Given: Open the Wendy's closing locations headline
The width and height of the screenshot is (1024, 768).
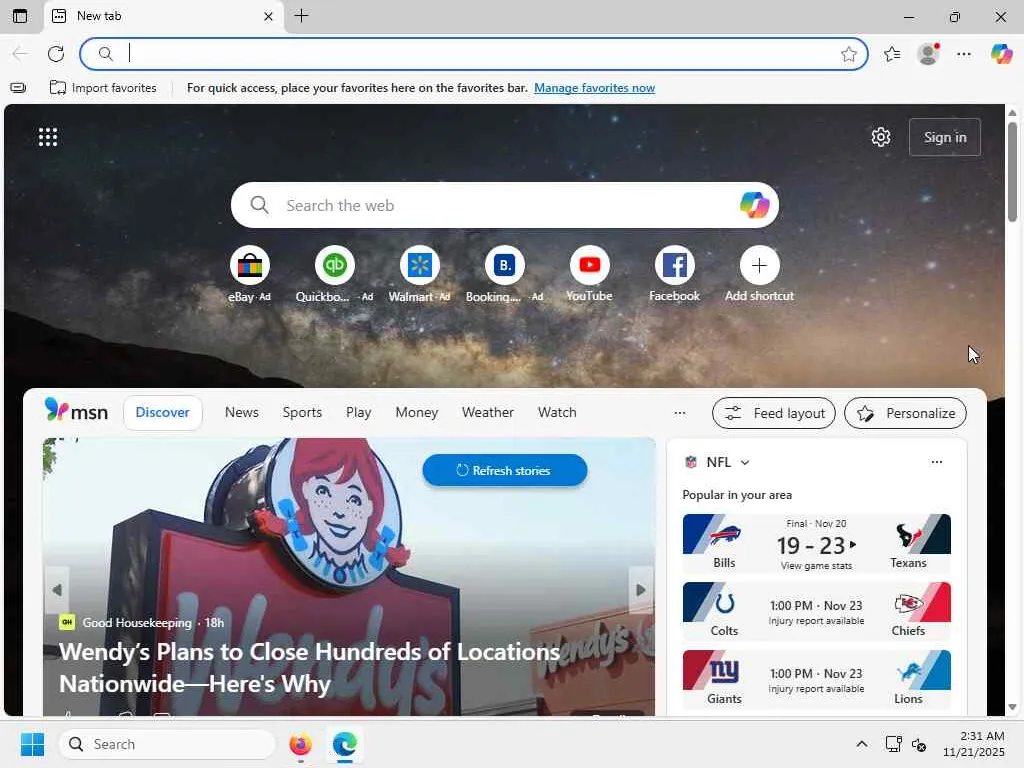Looking at the screenshot, I should click(x=310, y=667).
